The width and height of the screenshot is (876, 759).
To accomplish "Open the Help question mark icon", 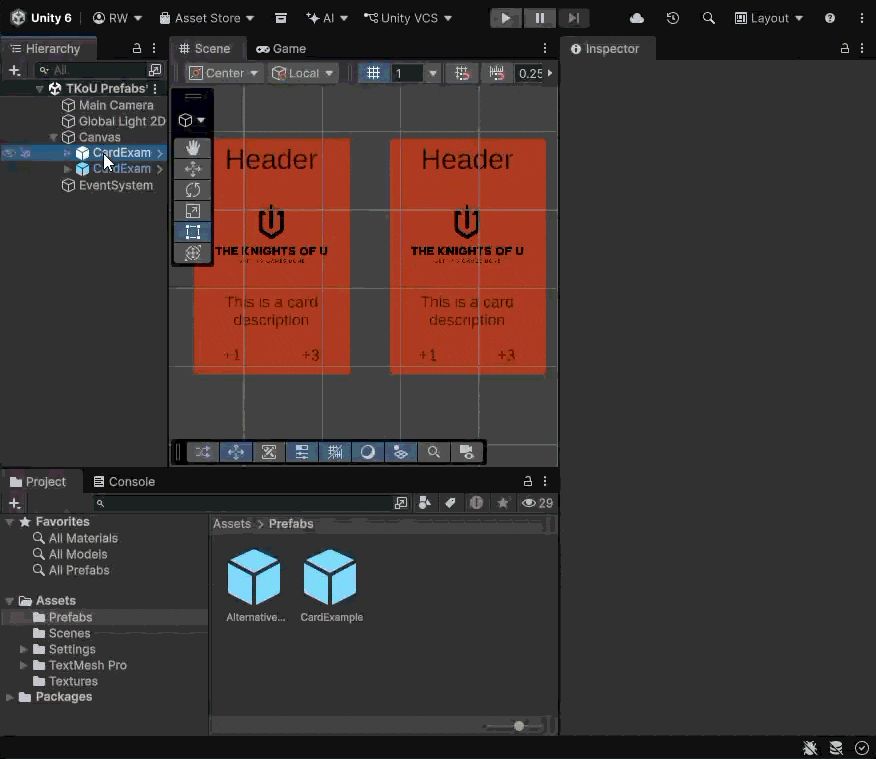I will point(830,18).
